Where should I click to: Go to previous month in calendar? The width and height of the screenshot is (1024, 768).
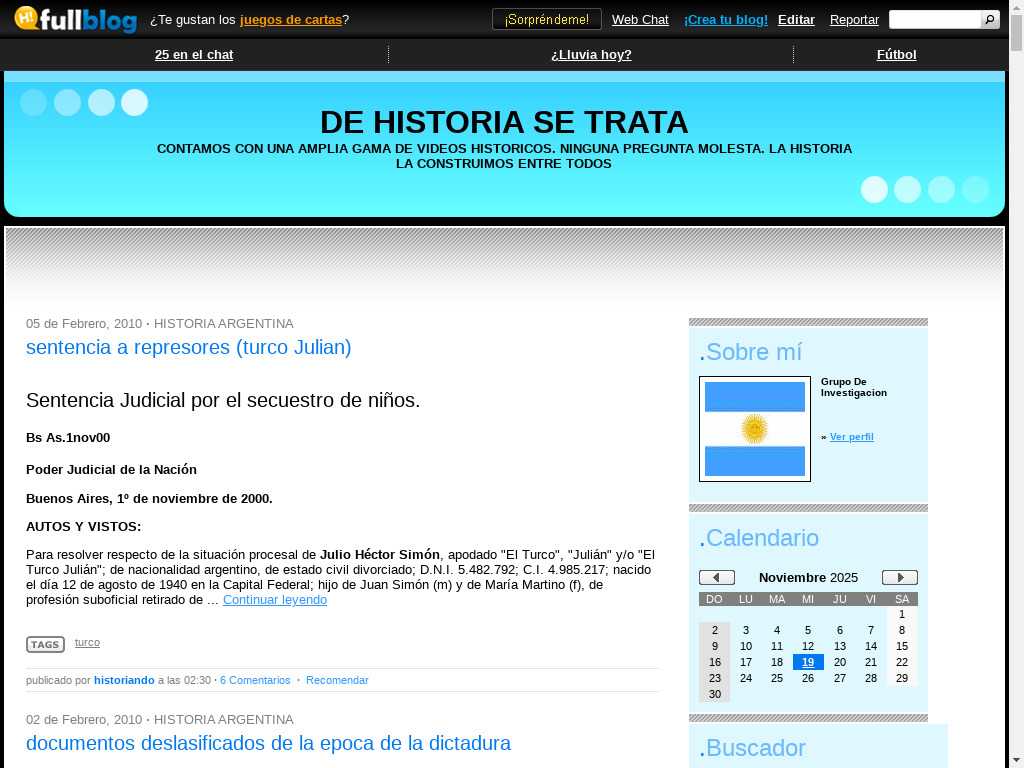click(x=716, y=577)
